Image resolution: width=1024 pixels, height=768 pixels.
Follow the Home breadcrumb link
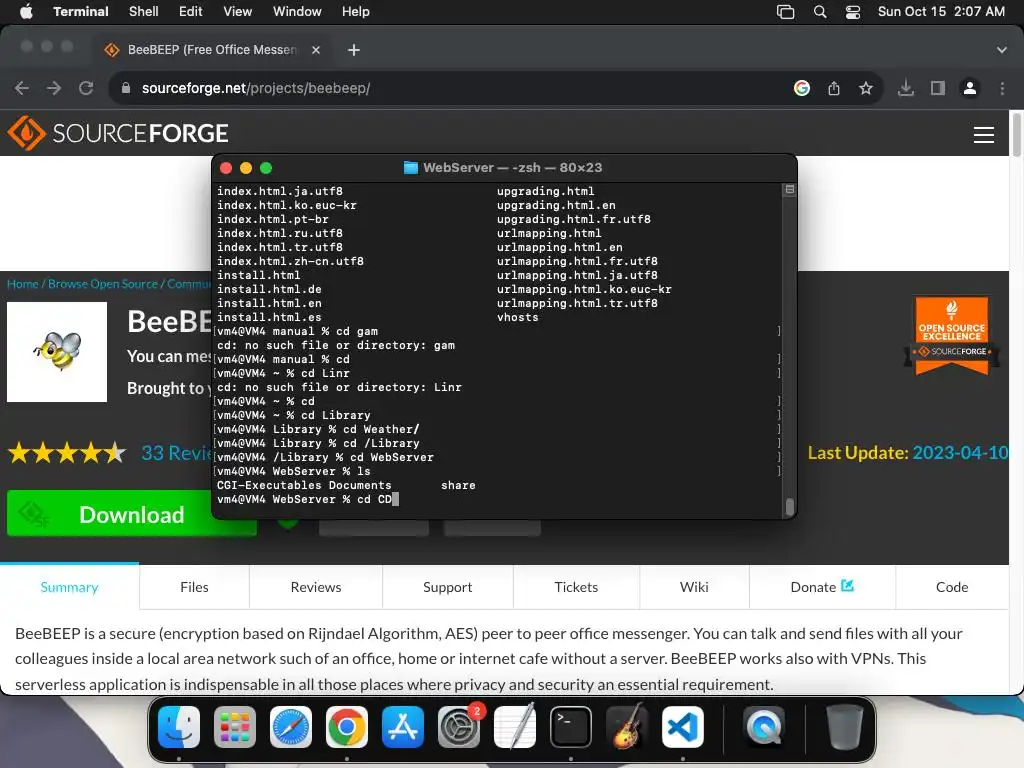(23, 283)
